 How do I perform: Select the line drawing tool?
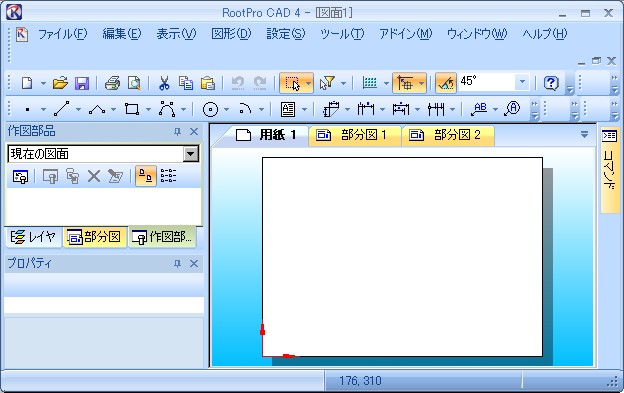(62, 109)
